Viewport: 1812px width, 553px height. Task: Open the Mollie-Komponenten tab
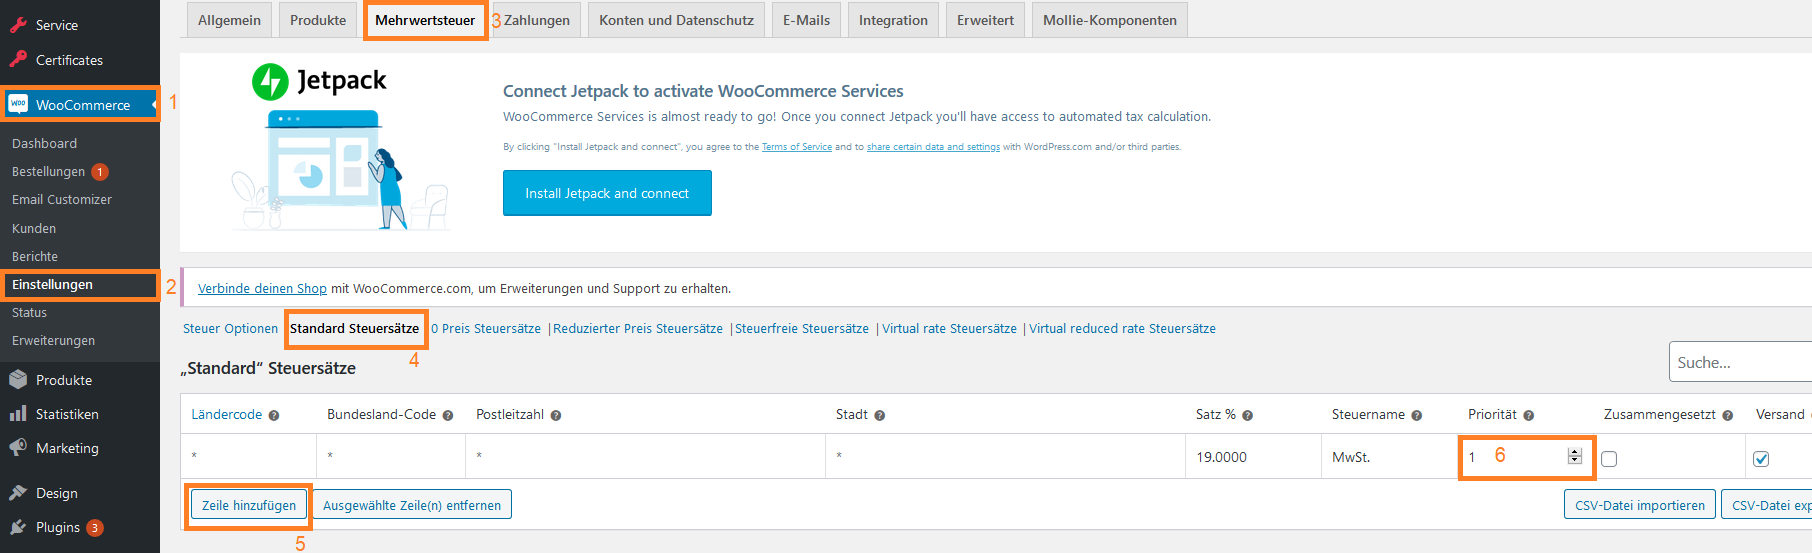point(1110,20)
